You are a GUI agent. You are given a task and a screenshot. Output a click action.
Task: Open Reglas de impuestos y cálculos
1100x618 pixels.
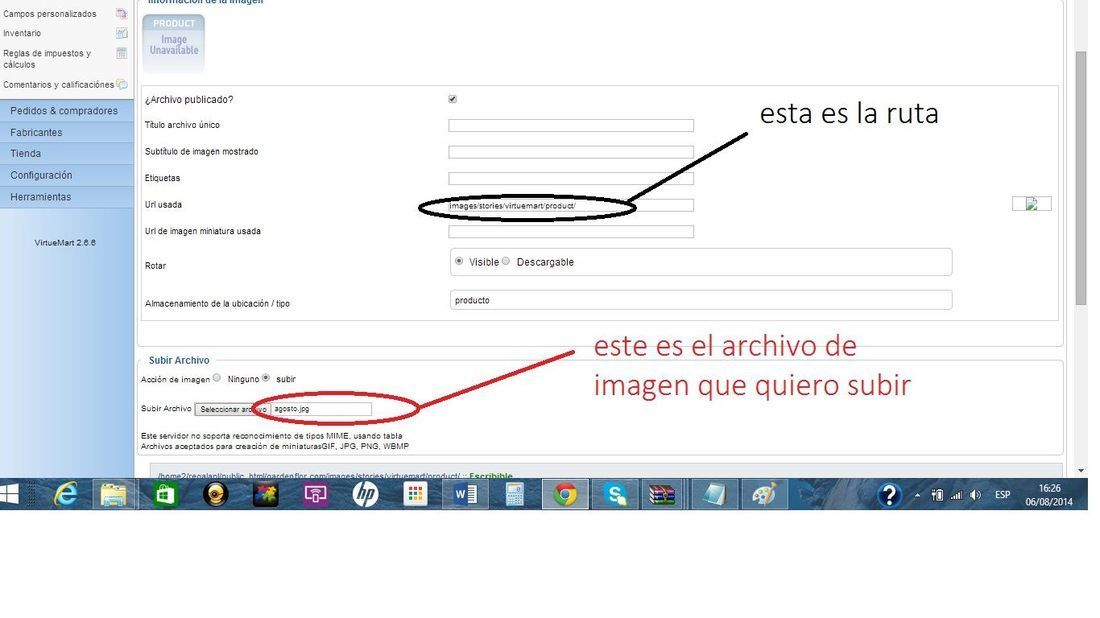pyautogui.click(x=47, y=59)
